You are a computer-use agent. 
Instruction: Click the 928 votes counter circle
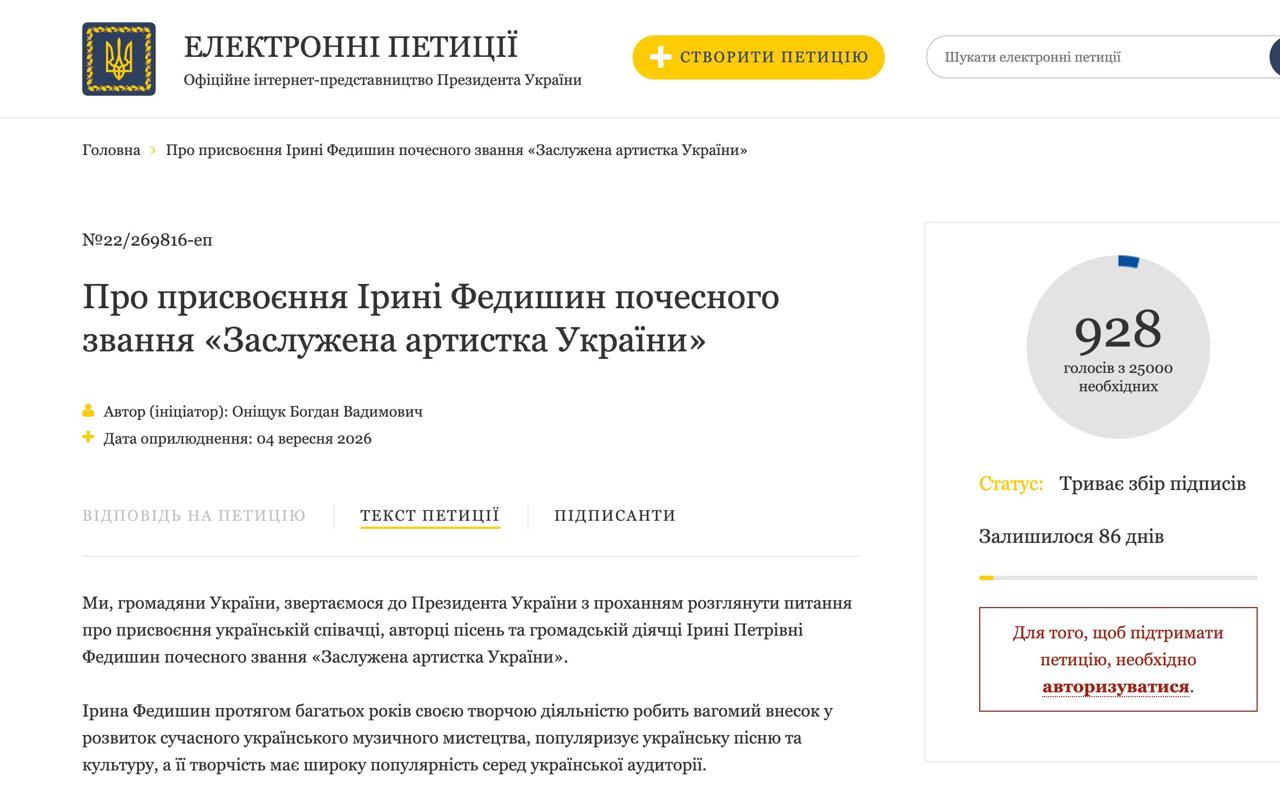pyautogui.click(x=1118, y=347)
